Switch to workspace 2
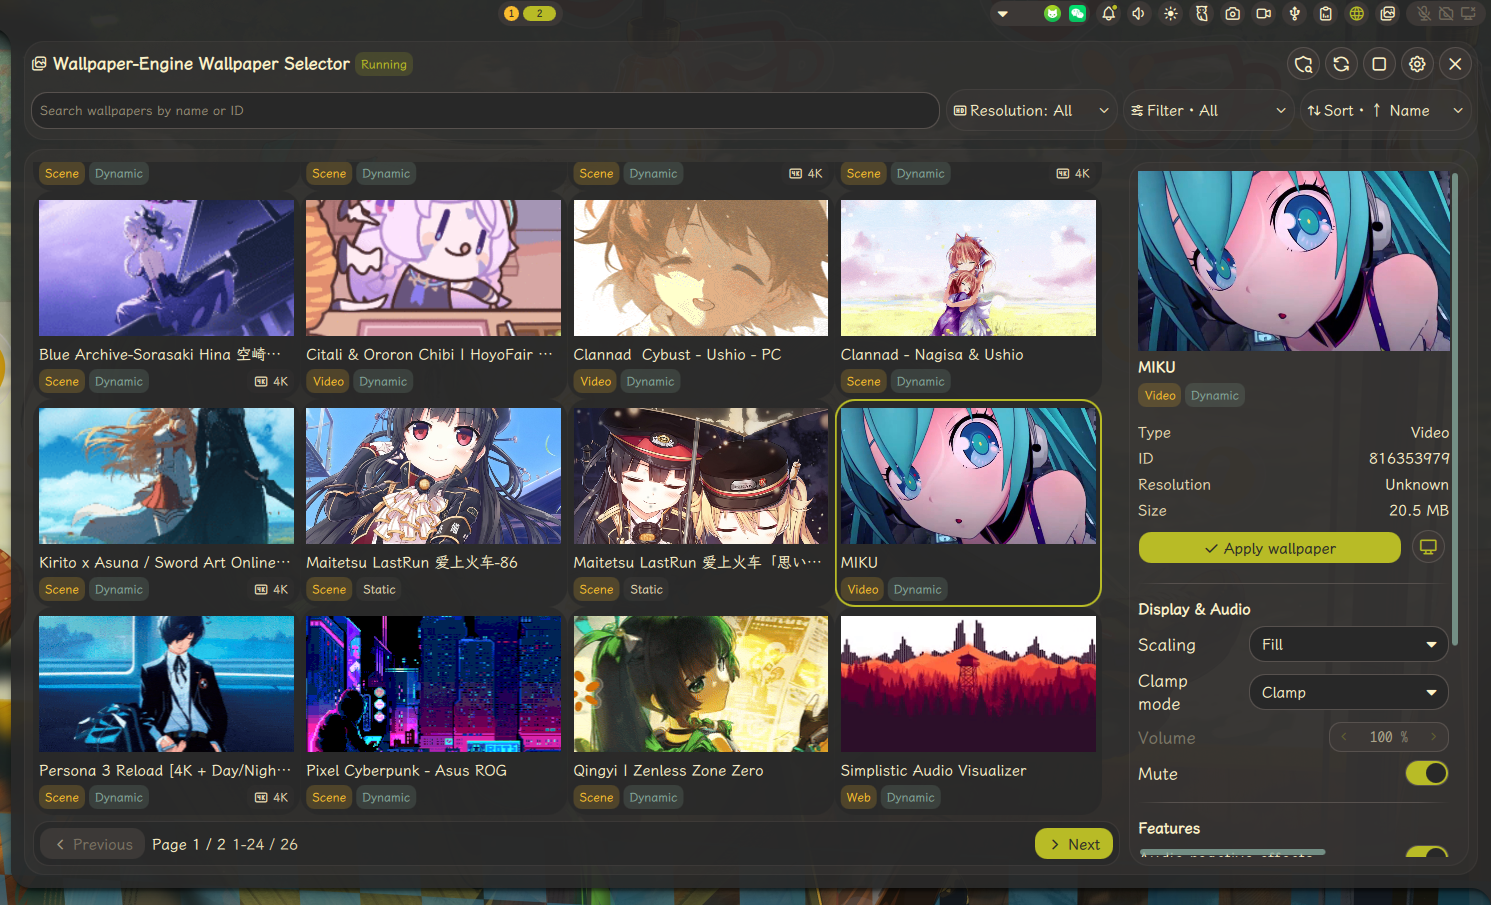 point(541,13)
